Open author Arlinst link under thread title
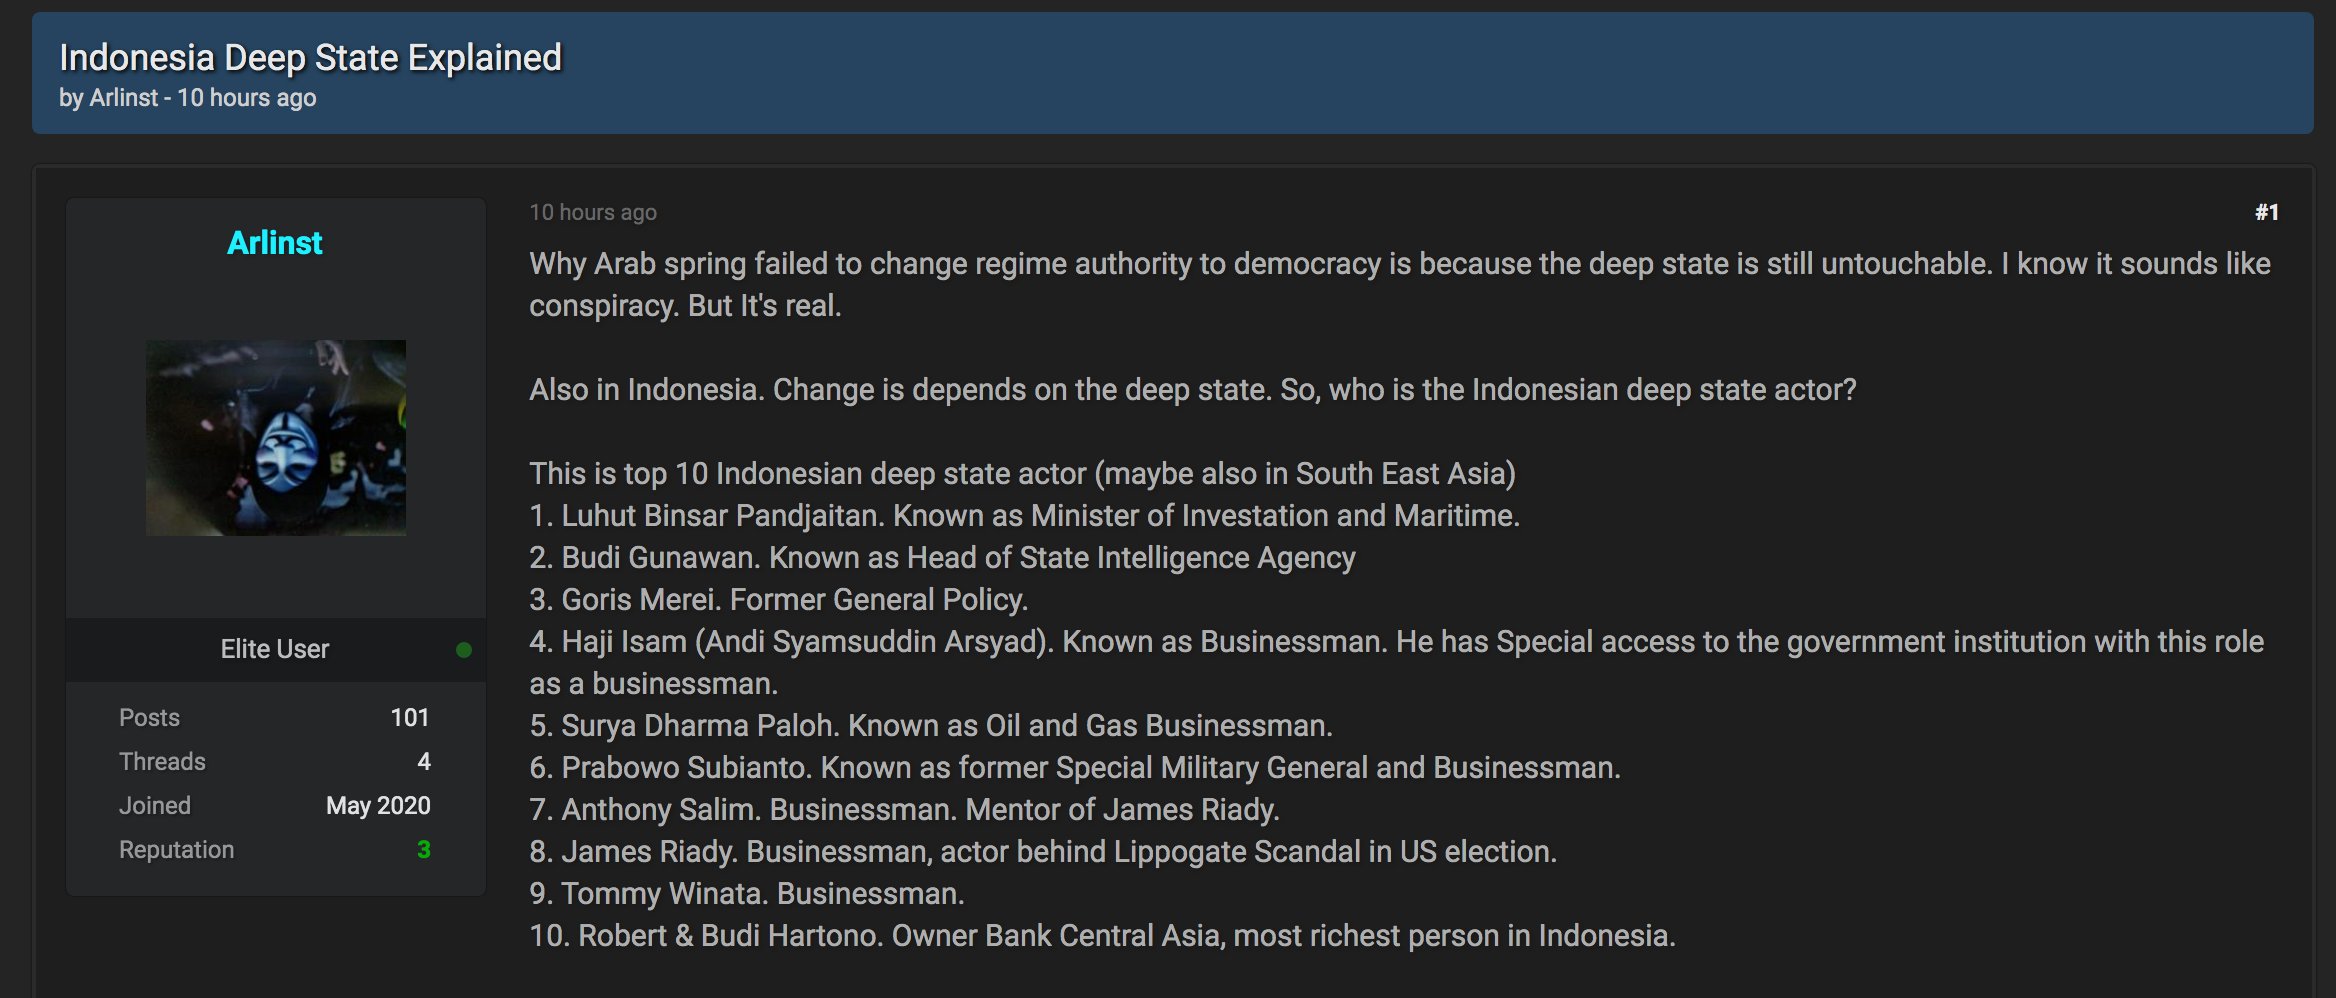This screenshot has width=2336, height=998. pos(124,98)
